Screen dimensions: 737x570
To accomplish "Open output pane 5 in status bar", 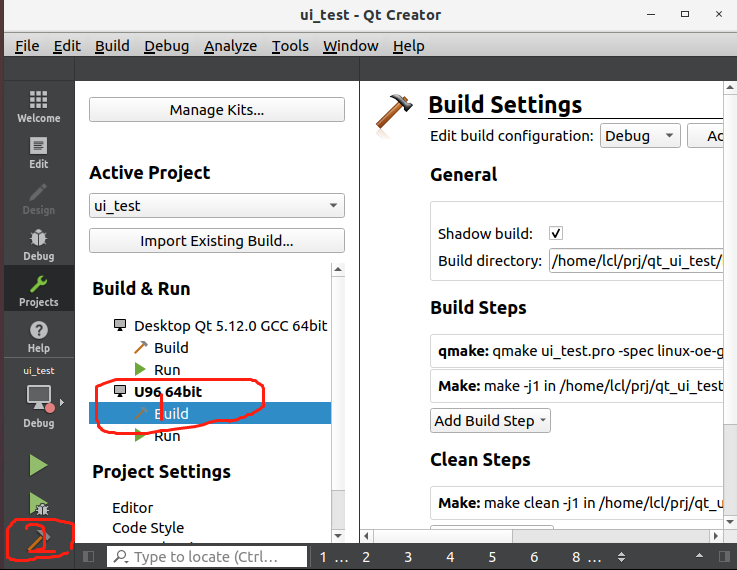I will pyautogui.click(x=492, y=557).
